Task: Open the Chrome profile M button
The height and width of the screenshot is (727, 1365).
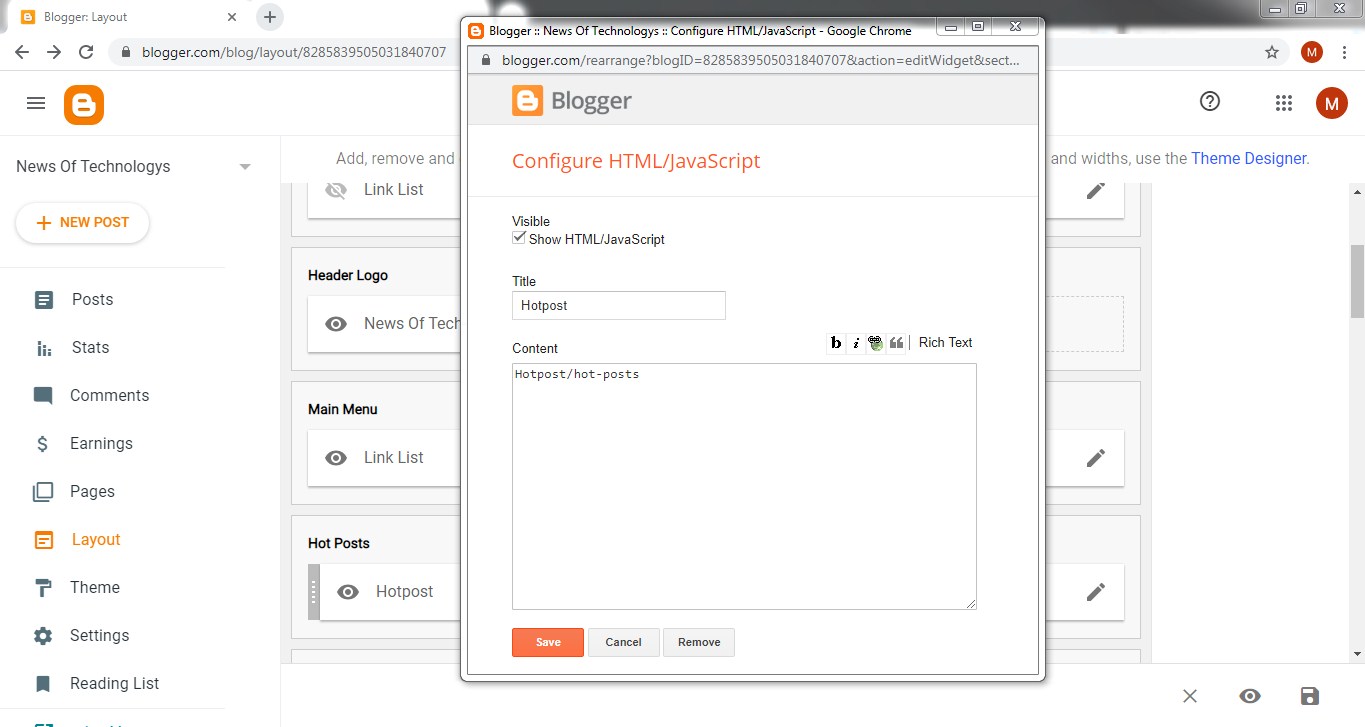Action: coord(1312,52)
